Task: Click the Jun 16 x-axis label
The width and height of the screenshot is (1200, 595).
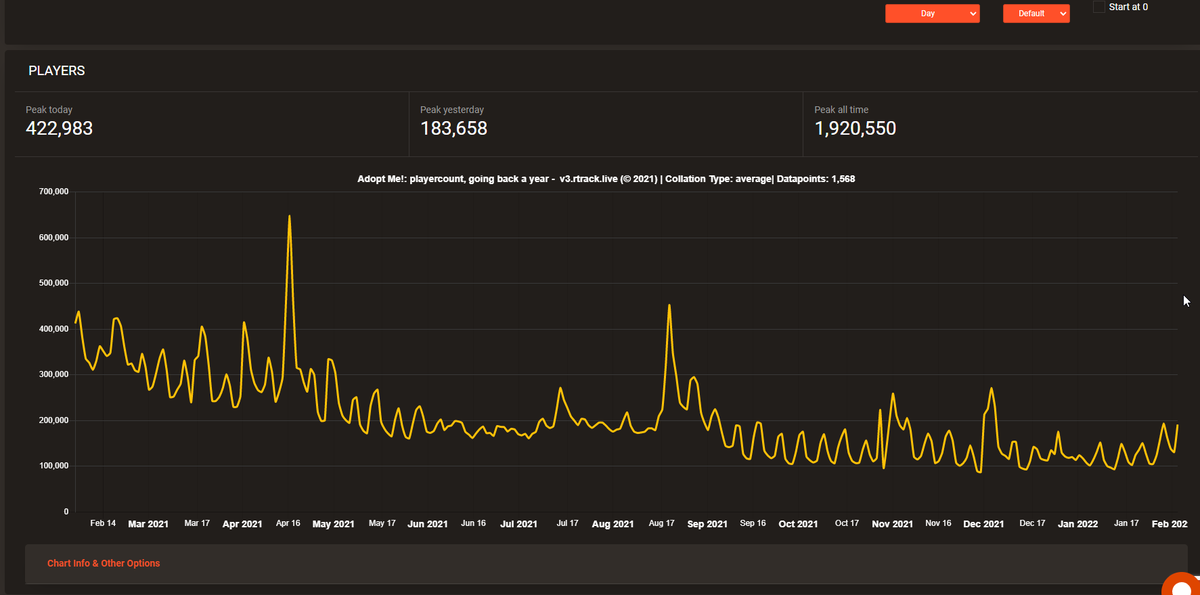Action: pyautogui.click(x=473, y=523)
